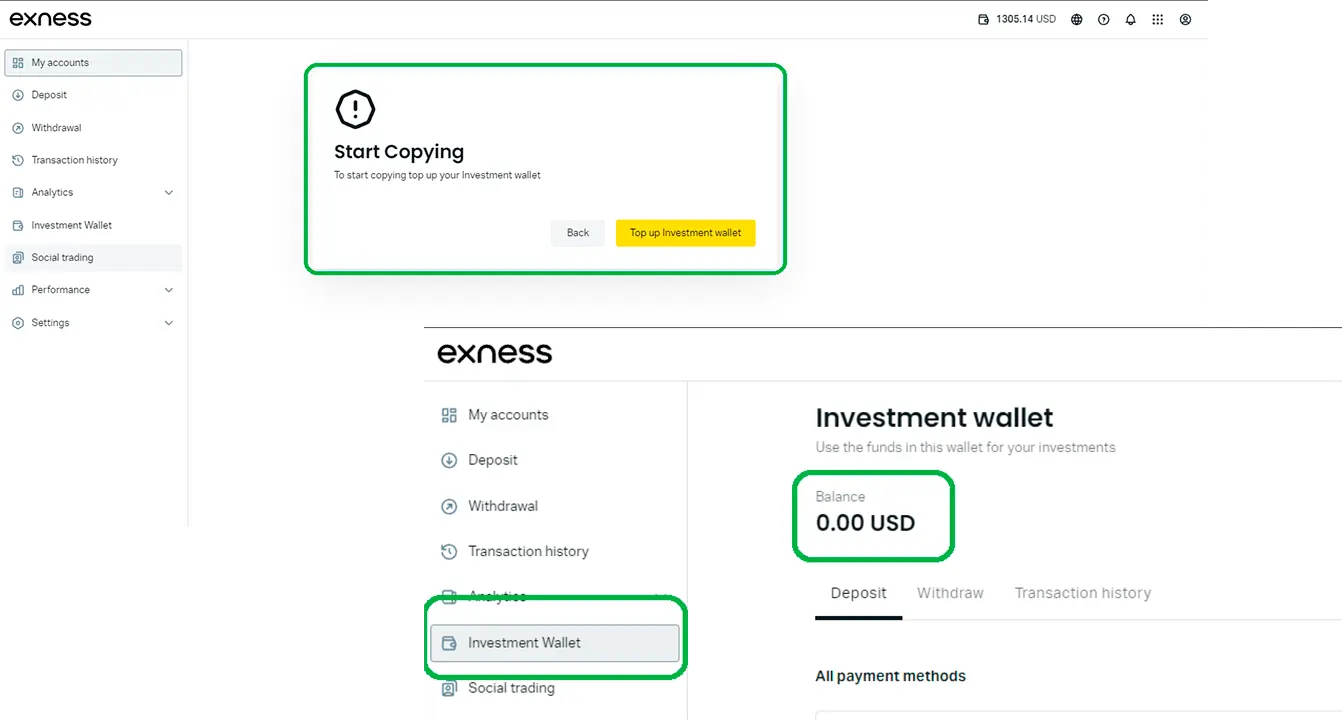The width and height of the screenshot is (1344, 720).
Task: Open the profile account icon
Action: pyautogui.click(x=1185, y=19)
